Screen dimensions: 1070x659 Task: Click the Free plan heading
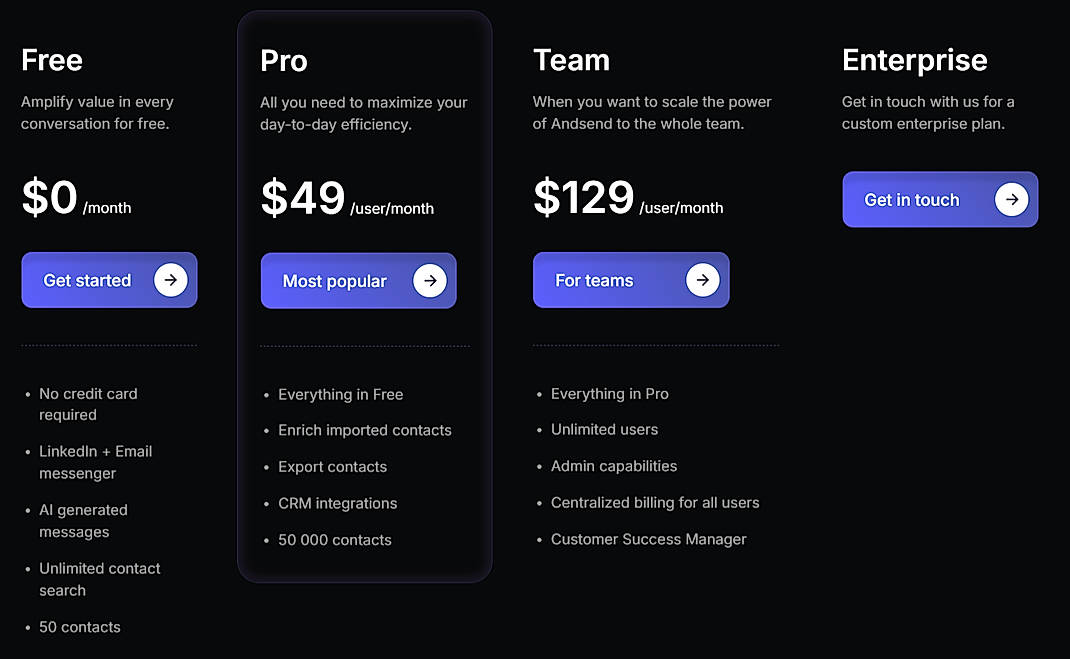(51, 60)
